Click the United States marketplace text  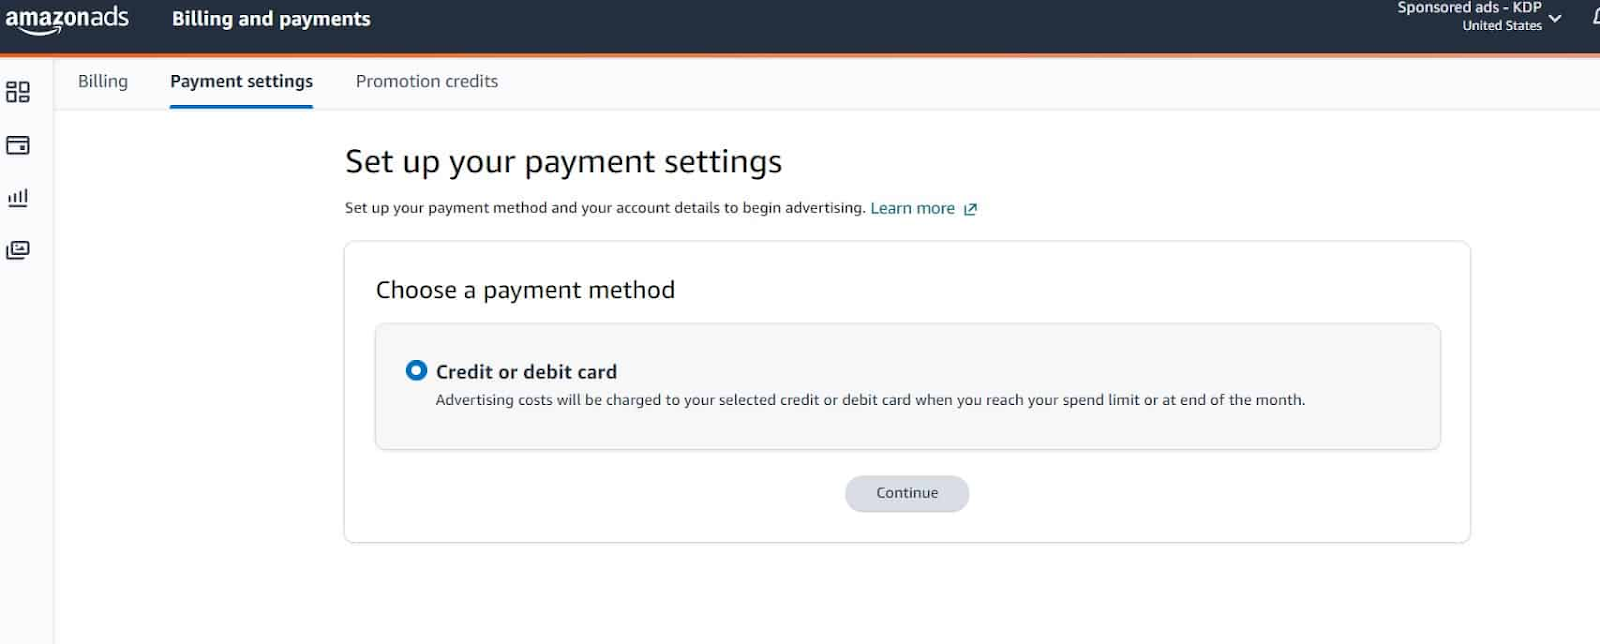[1502, 26]
